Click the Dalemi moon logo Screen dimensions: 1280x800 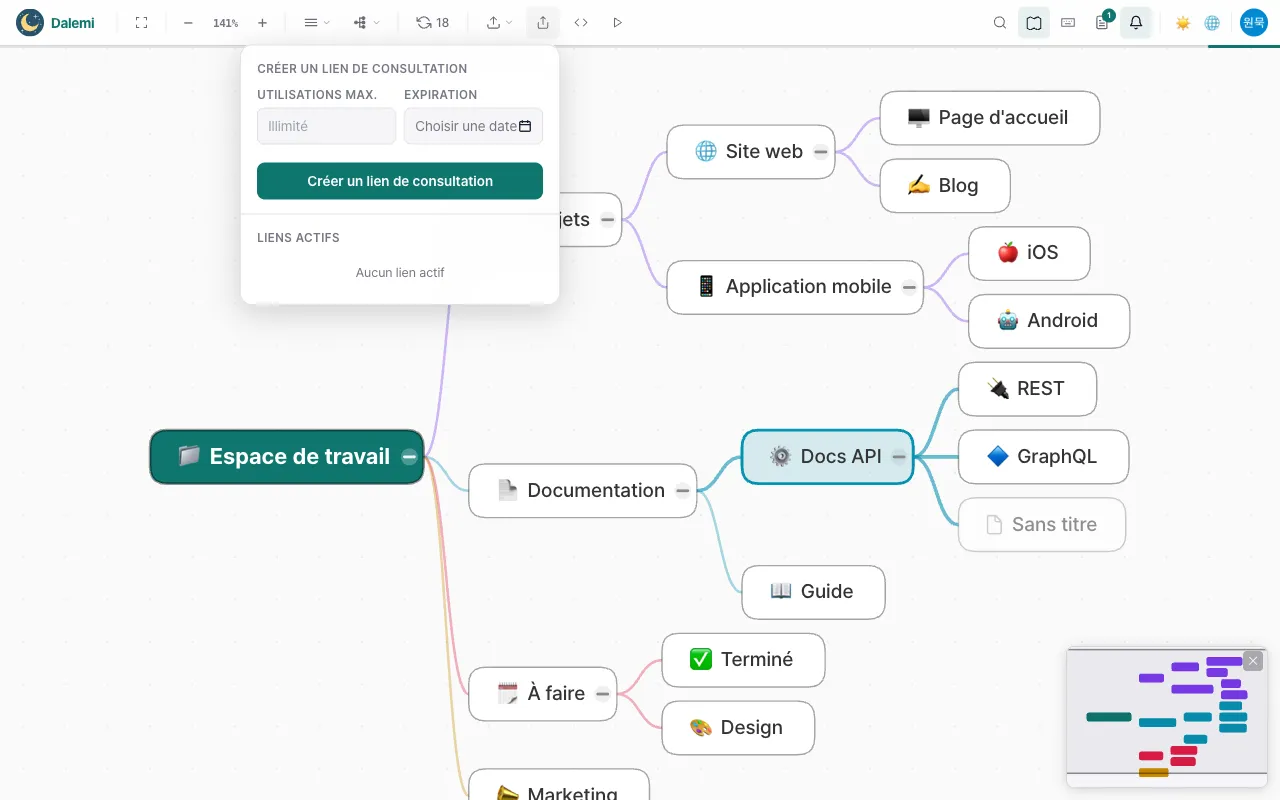tap(30, 22)
